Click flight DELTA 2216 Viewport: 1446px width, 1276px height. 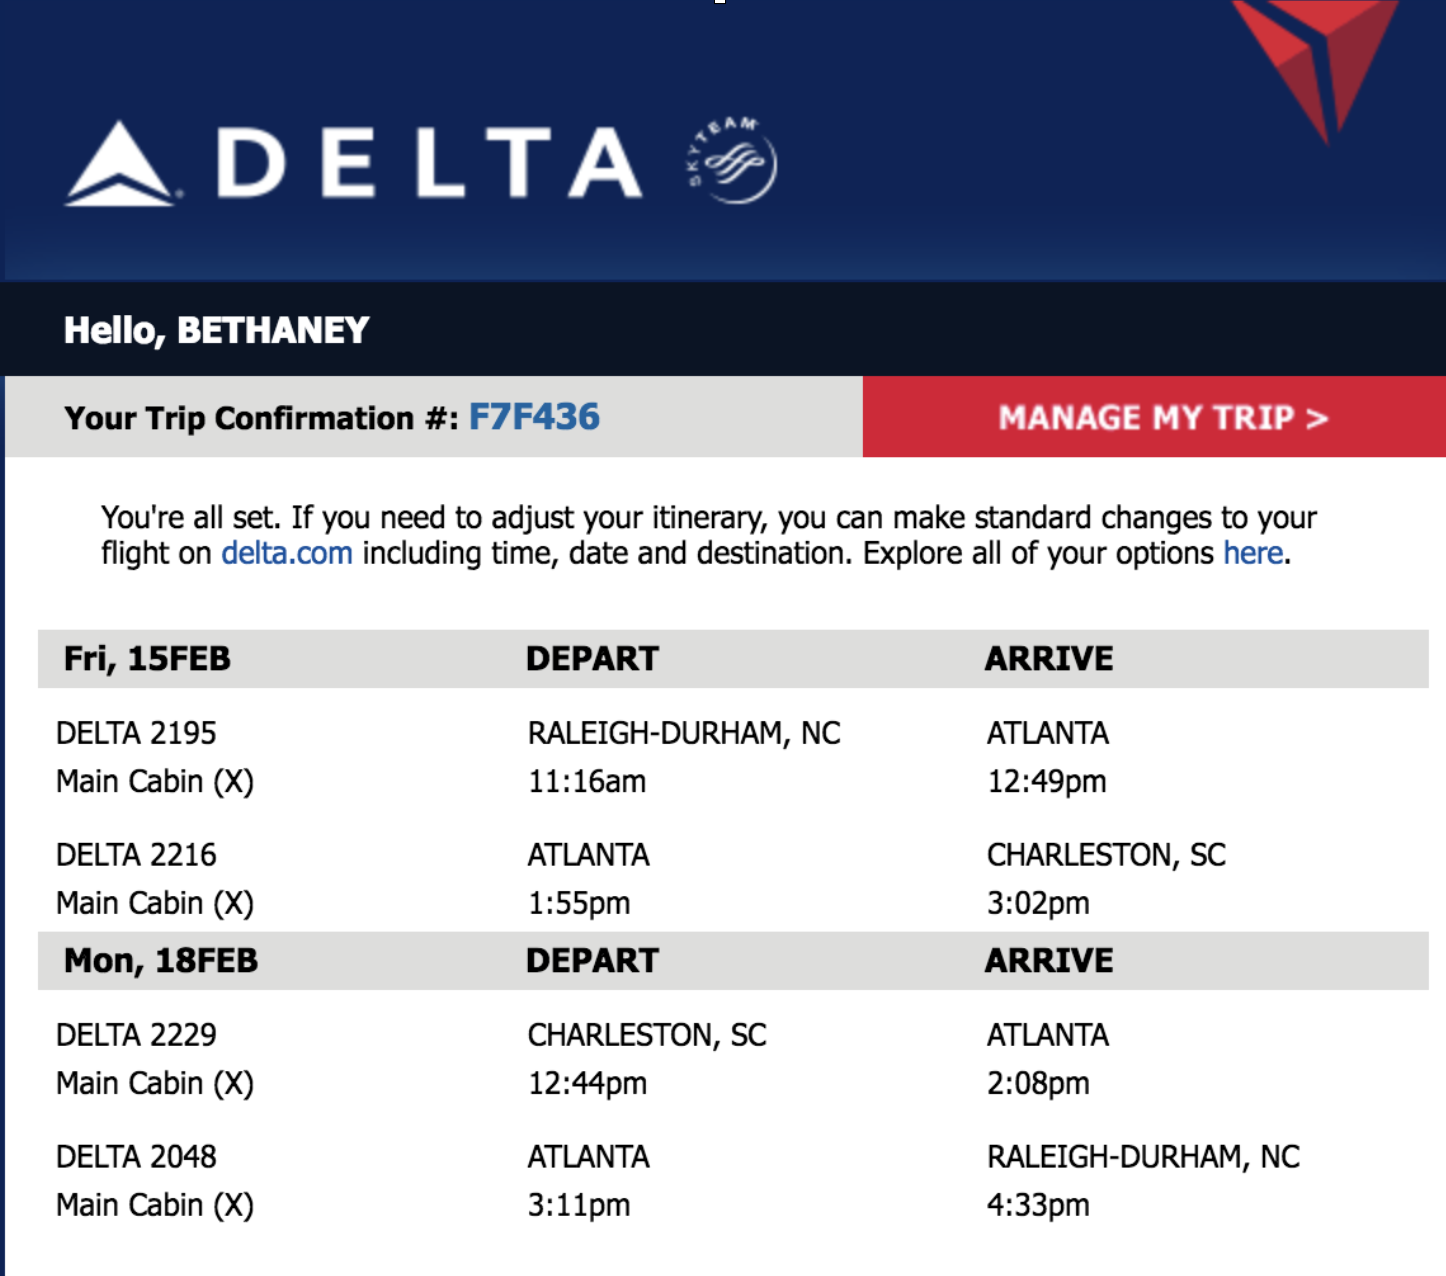[x=136, y=855]
